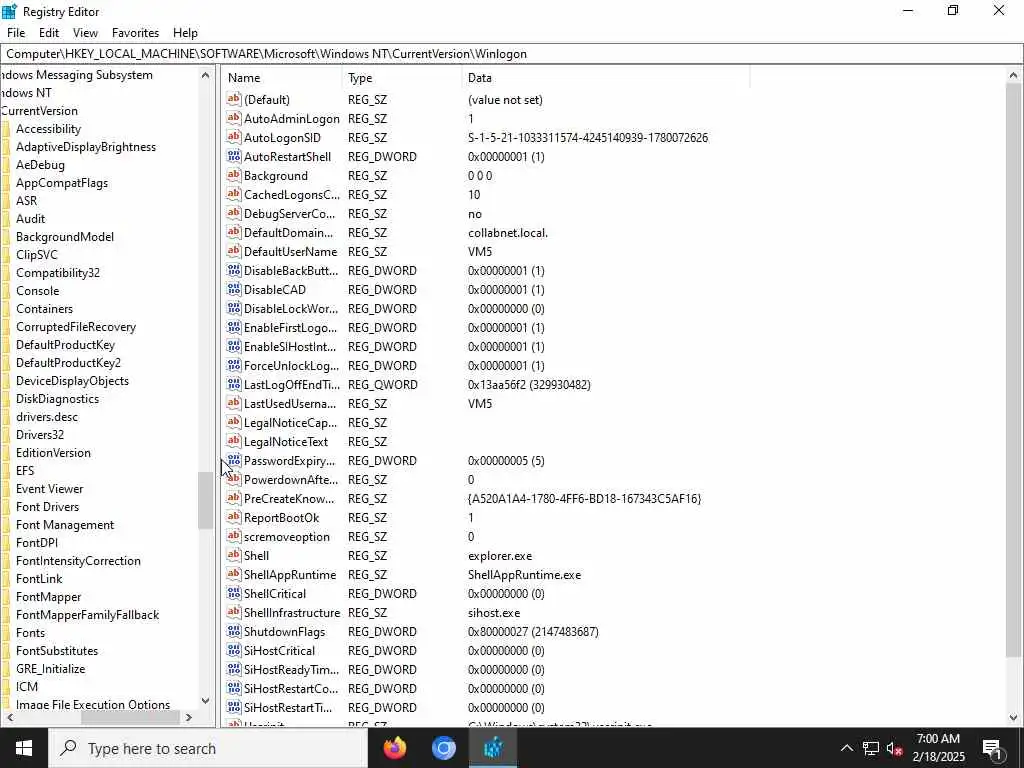Click tree pane scroll up arrow

tap(205, 75)
